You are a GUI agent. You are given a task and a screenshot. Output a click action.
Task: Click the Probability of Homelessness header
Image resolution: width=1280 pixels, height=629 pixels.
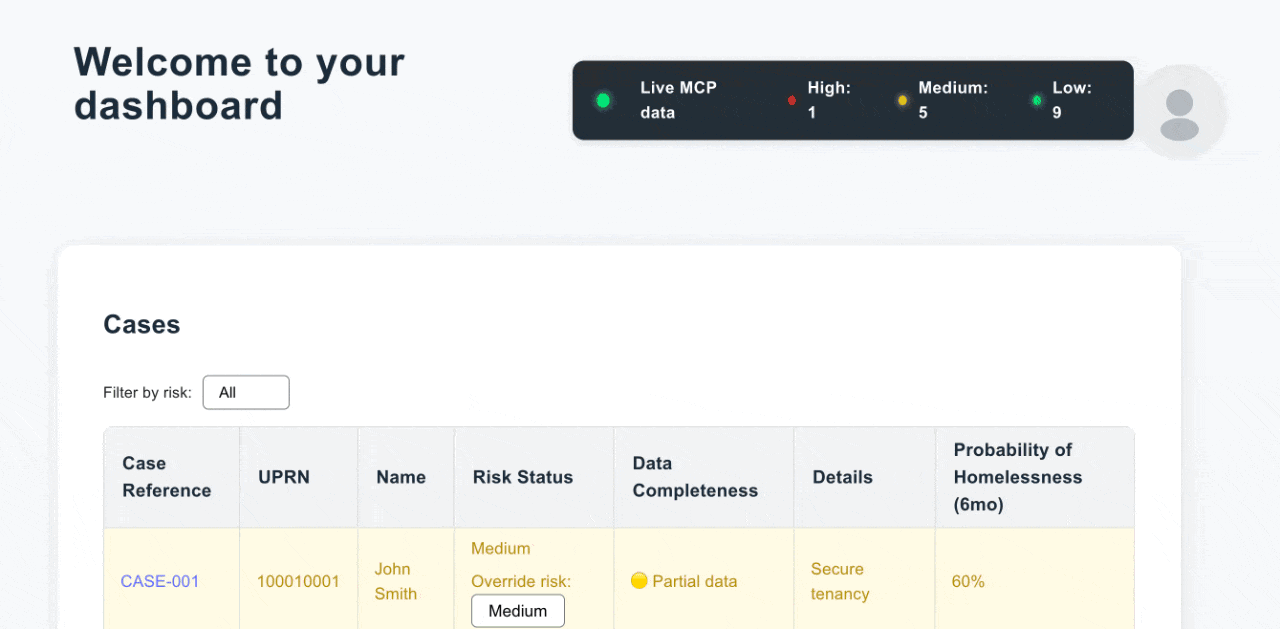pos(1018,477)
